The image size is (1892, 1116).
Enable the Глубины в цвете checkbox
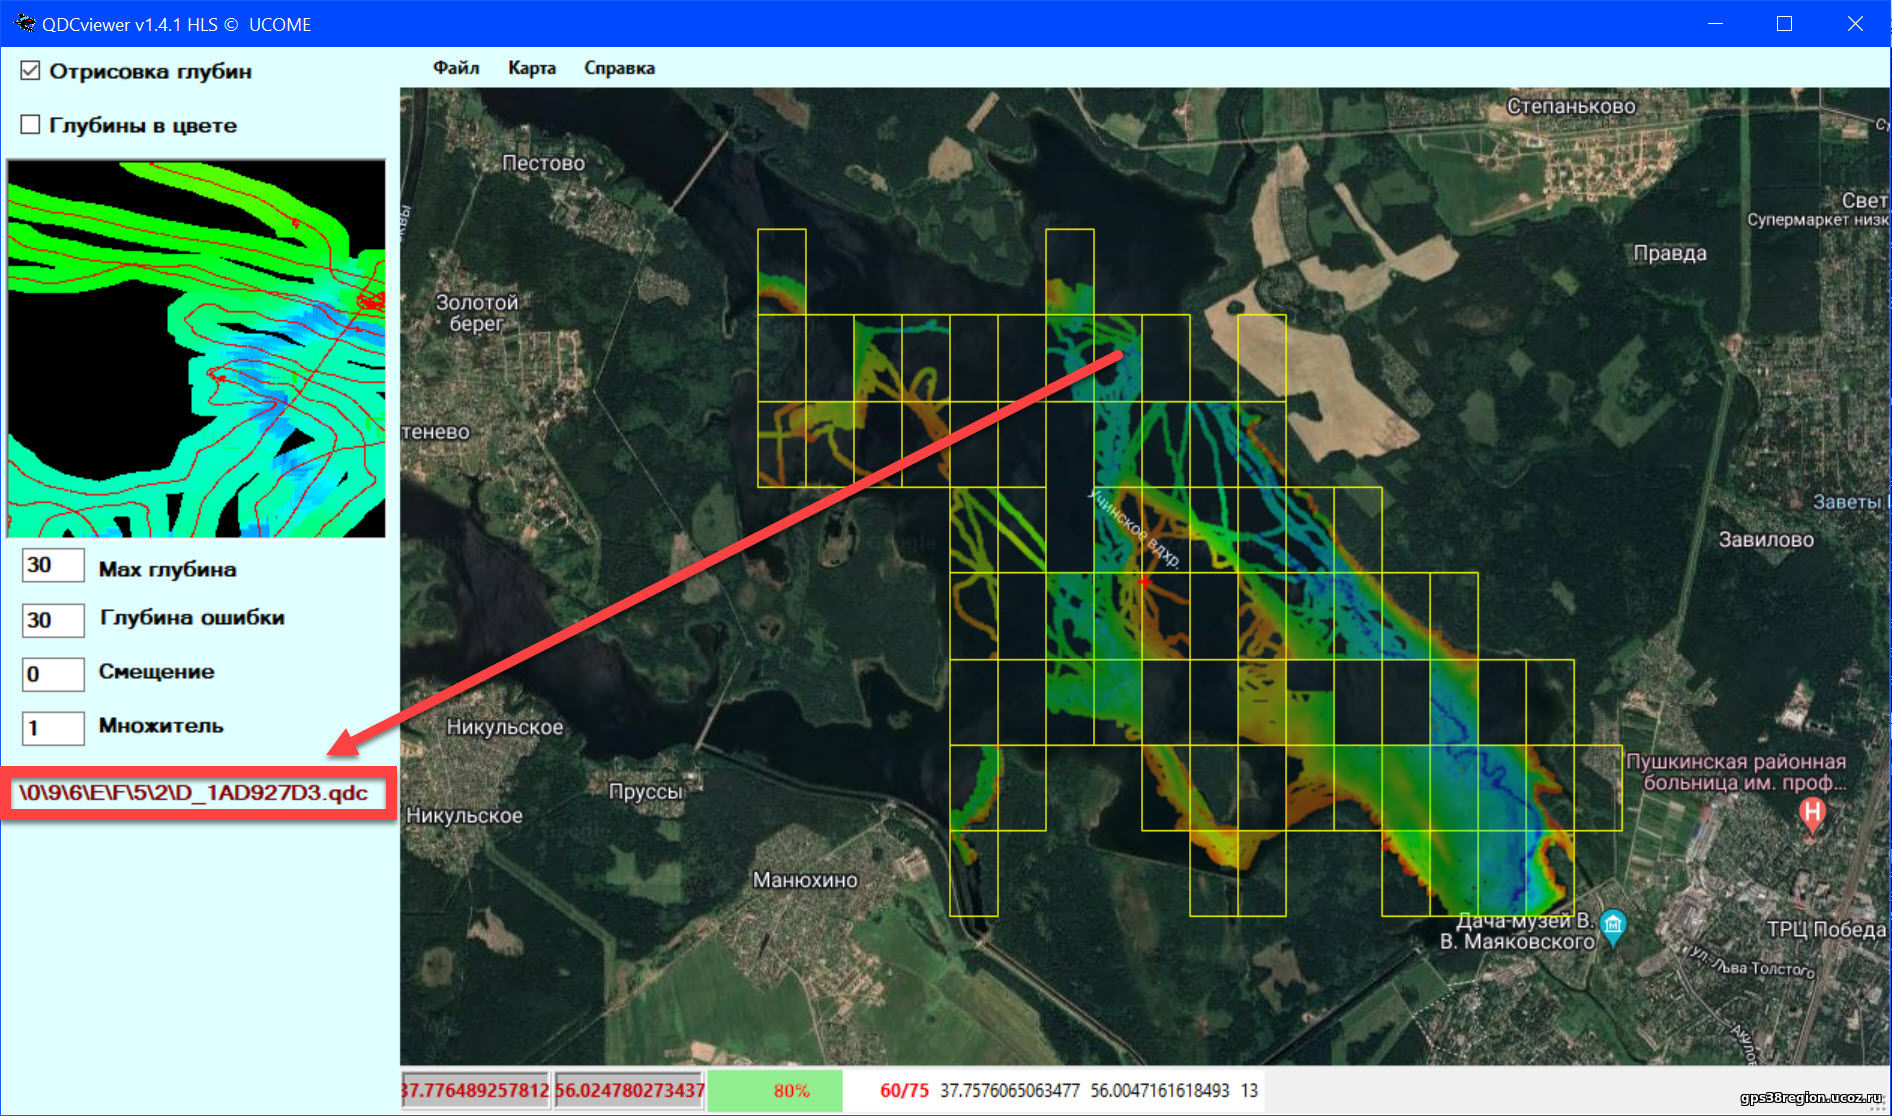pos(31,125)
